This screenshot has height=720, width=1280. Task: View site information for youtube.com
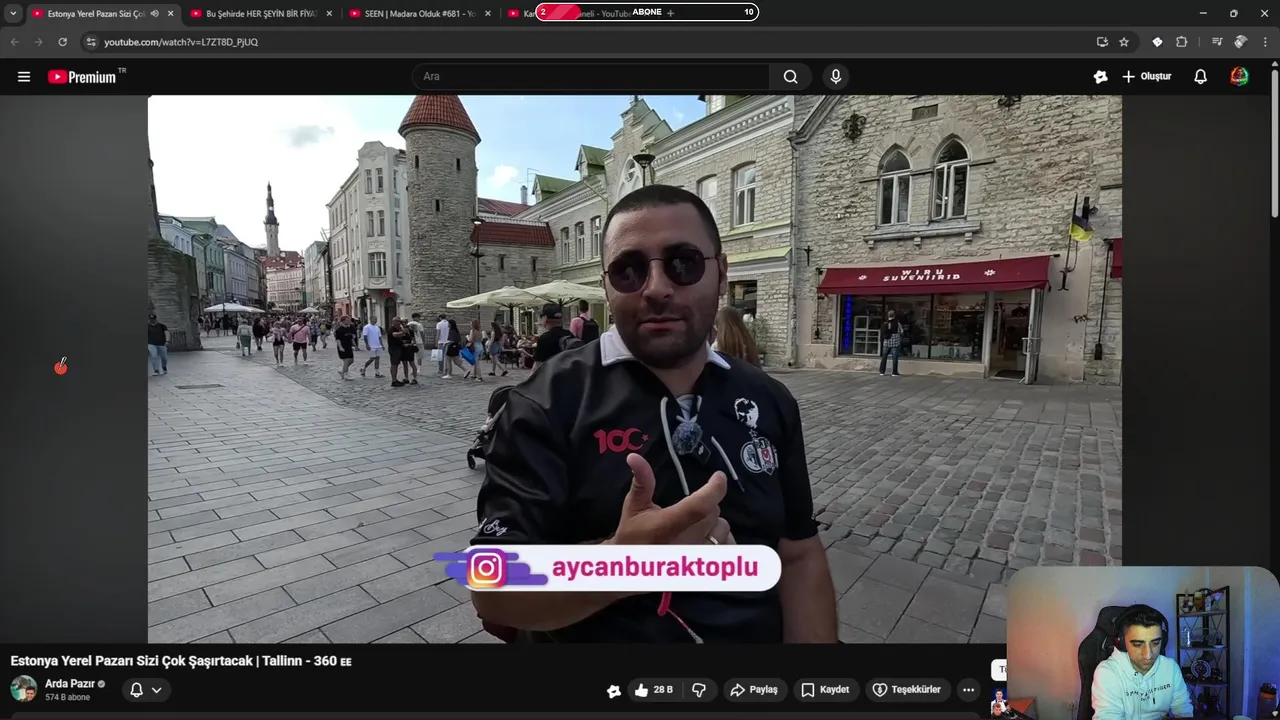tap(91, 42)
